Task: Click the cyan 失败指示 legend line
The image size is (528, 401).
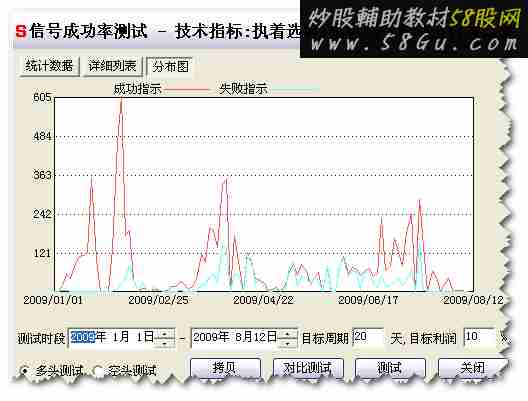Action: point(295,89)
